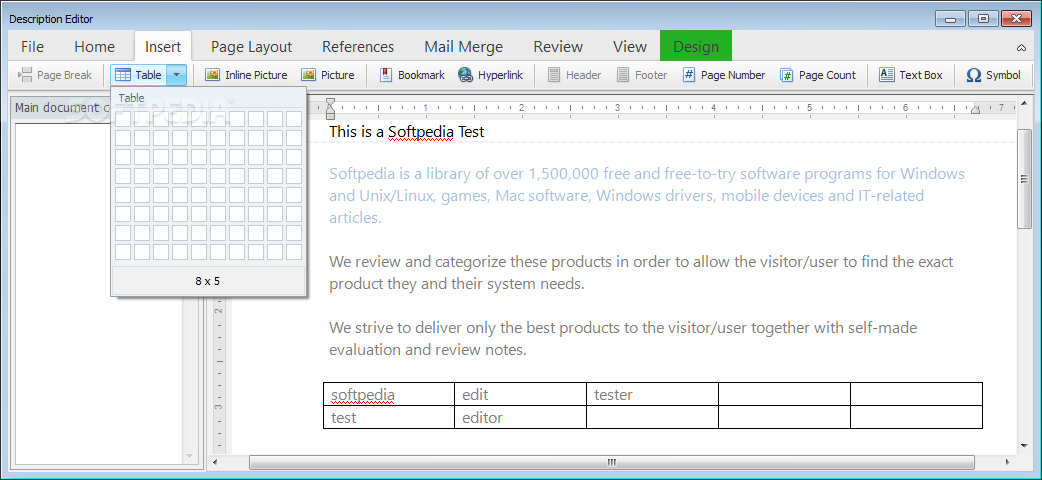
Task: Click the first-line indent ruler marker
Action: pos(330,103)
